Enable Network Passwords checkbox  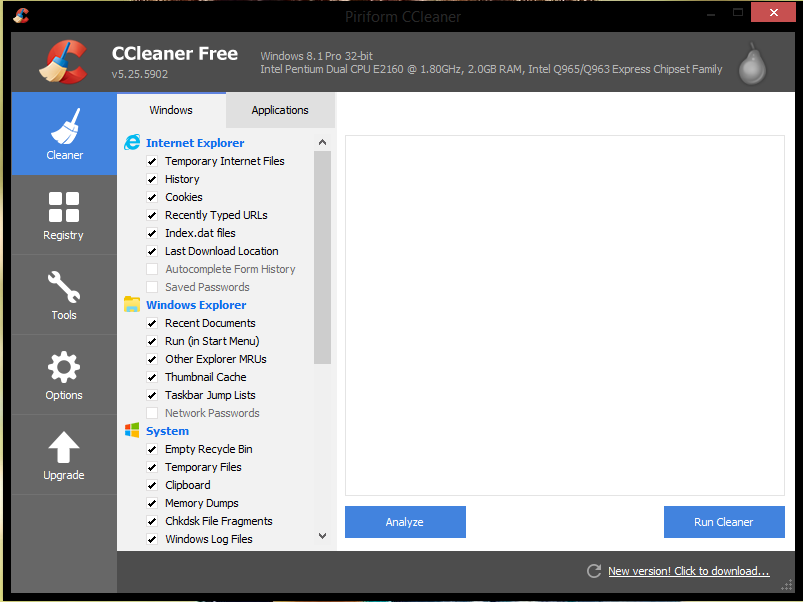click(x=152, y=413)
